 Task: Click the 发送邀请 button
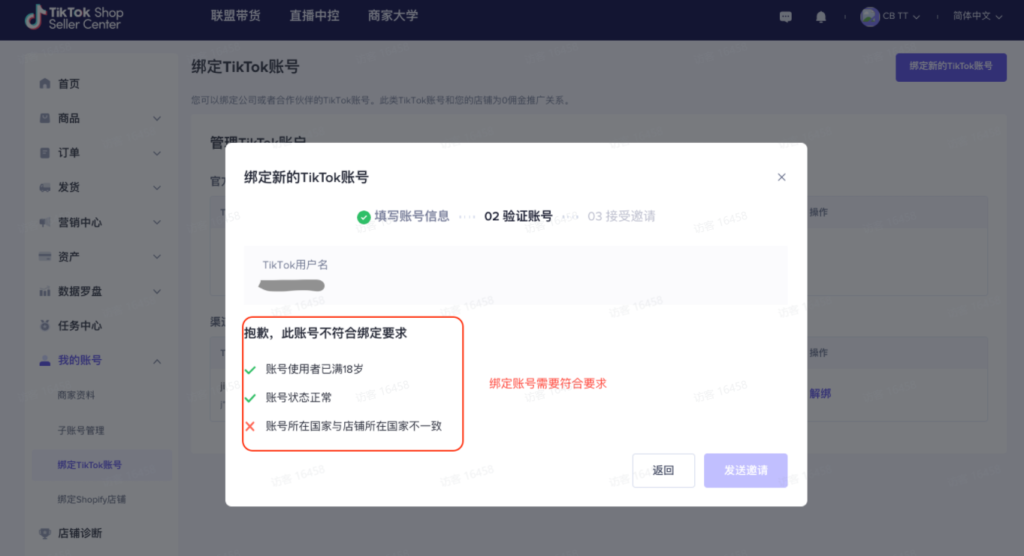(745, 470)
